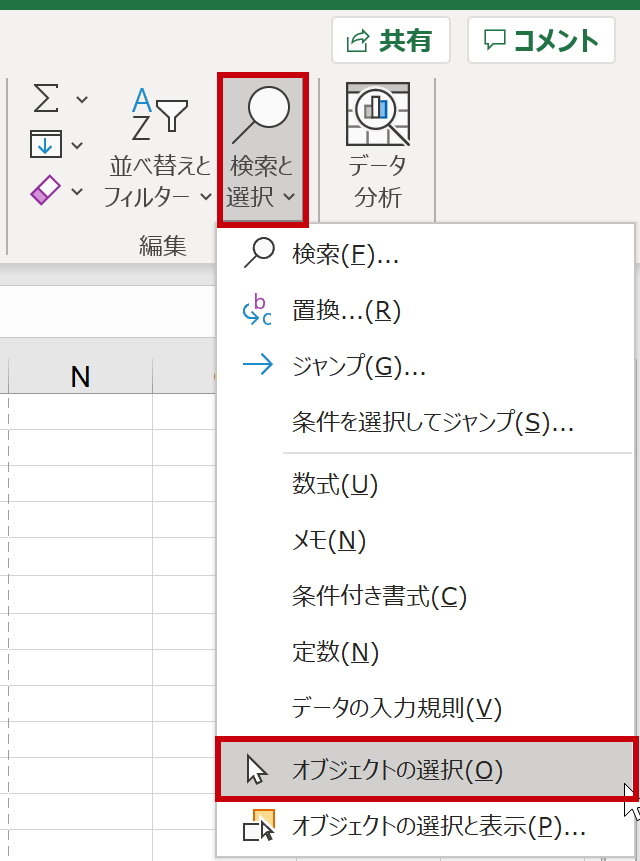
Task: Expand the AutoSum dropdown arrow
Action: [x=82, y=100]
